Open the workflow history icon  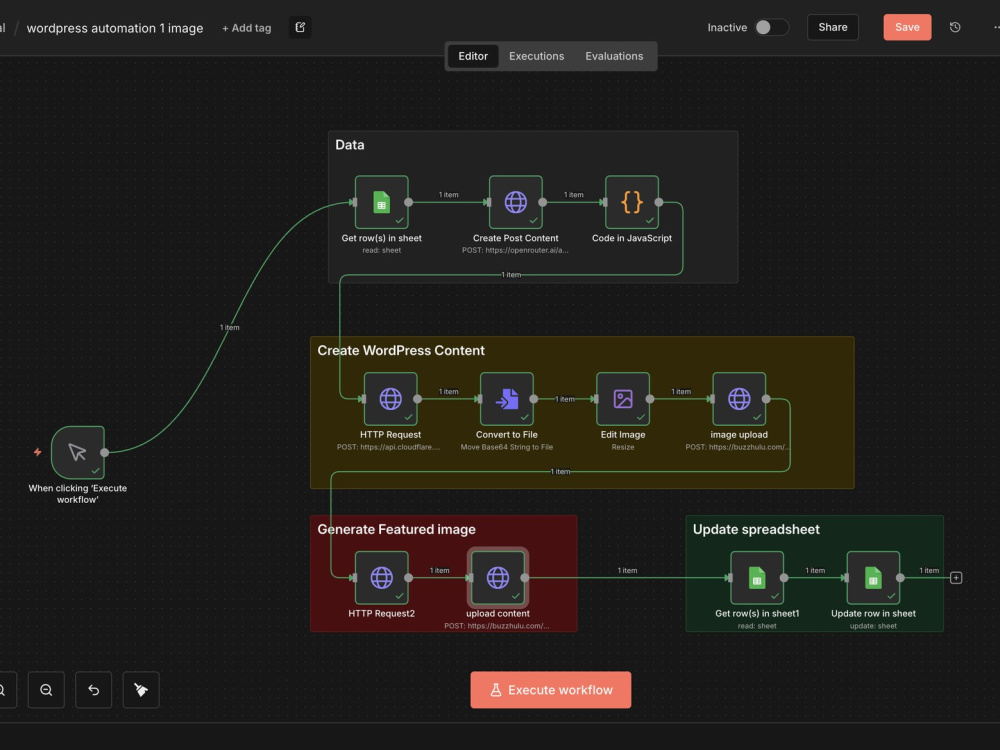pos(955,27)
